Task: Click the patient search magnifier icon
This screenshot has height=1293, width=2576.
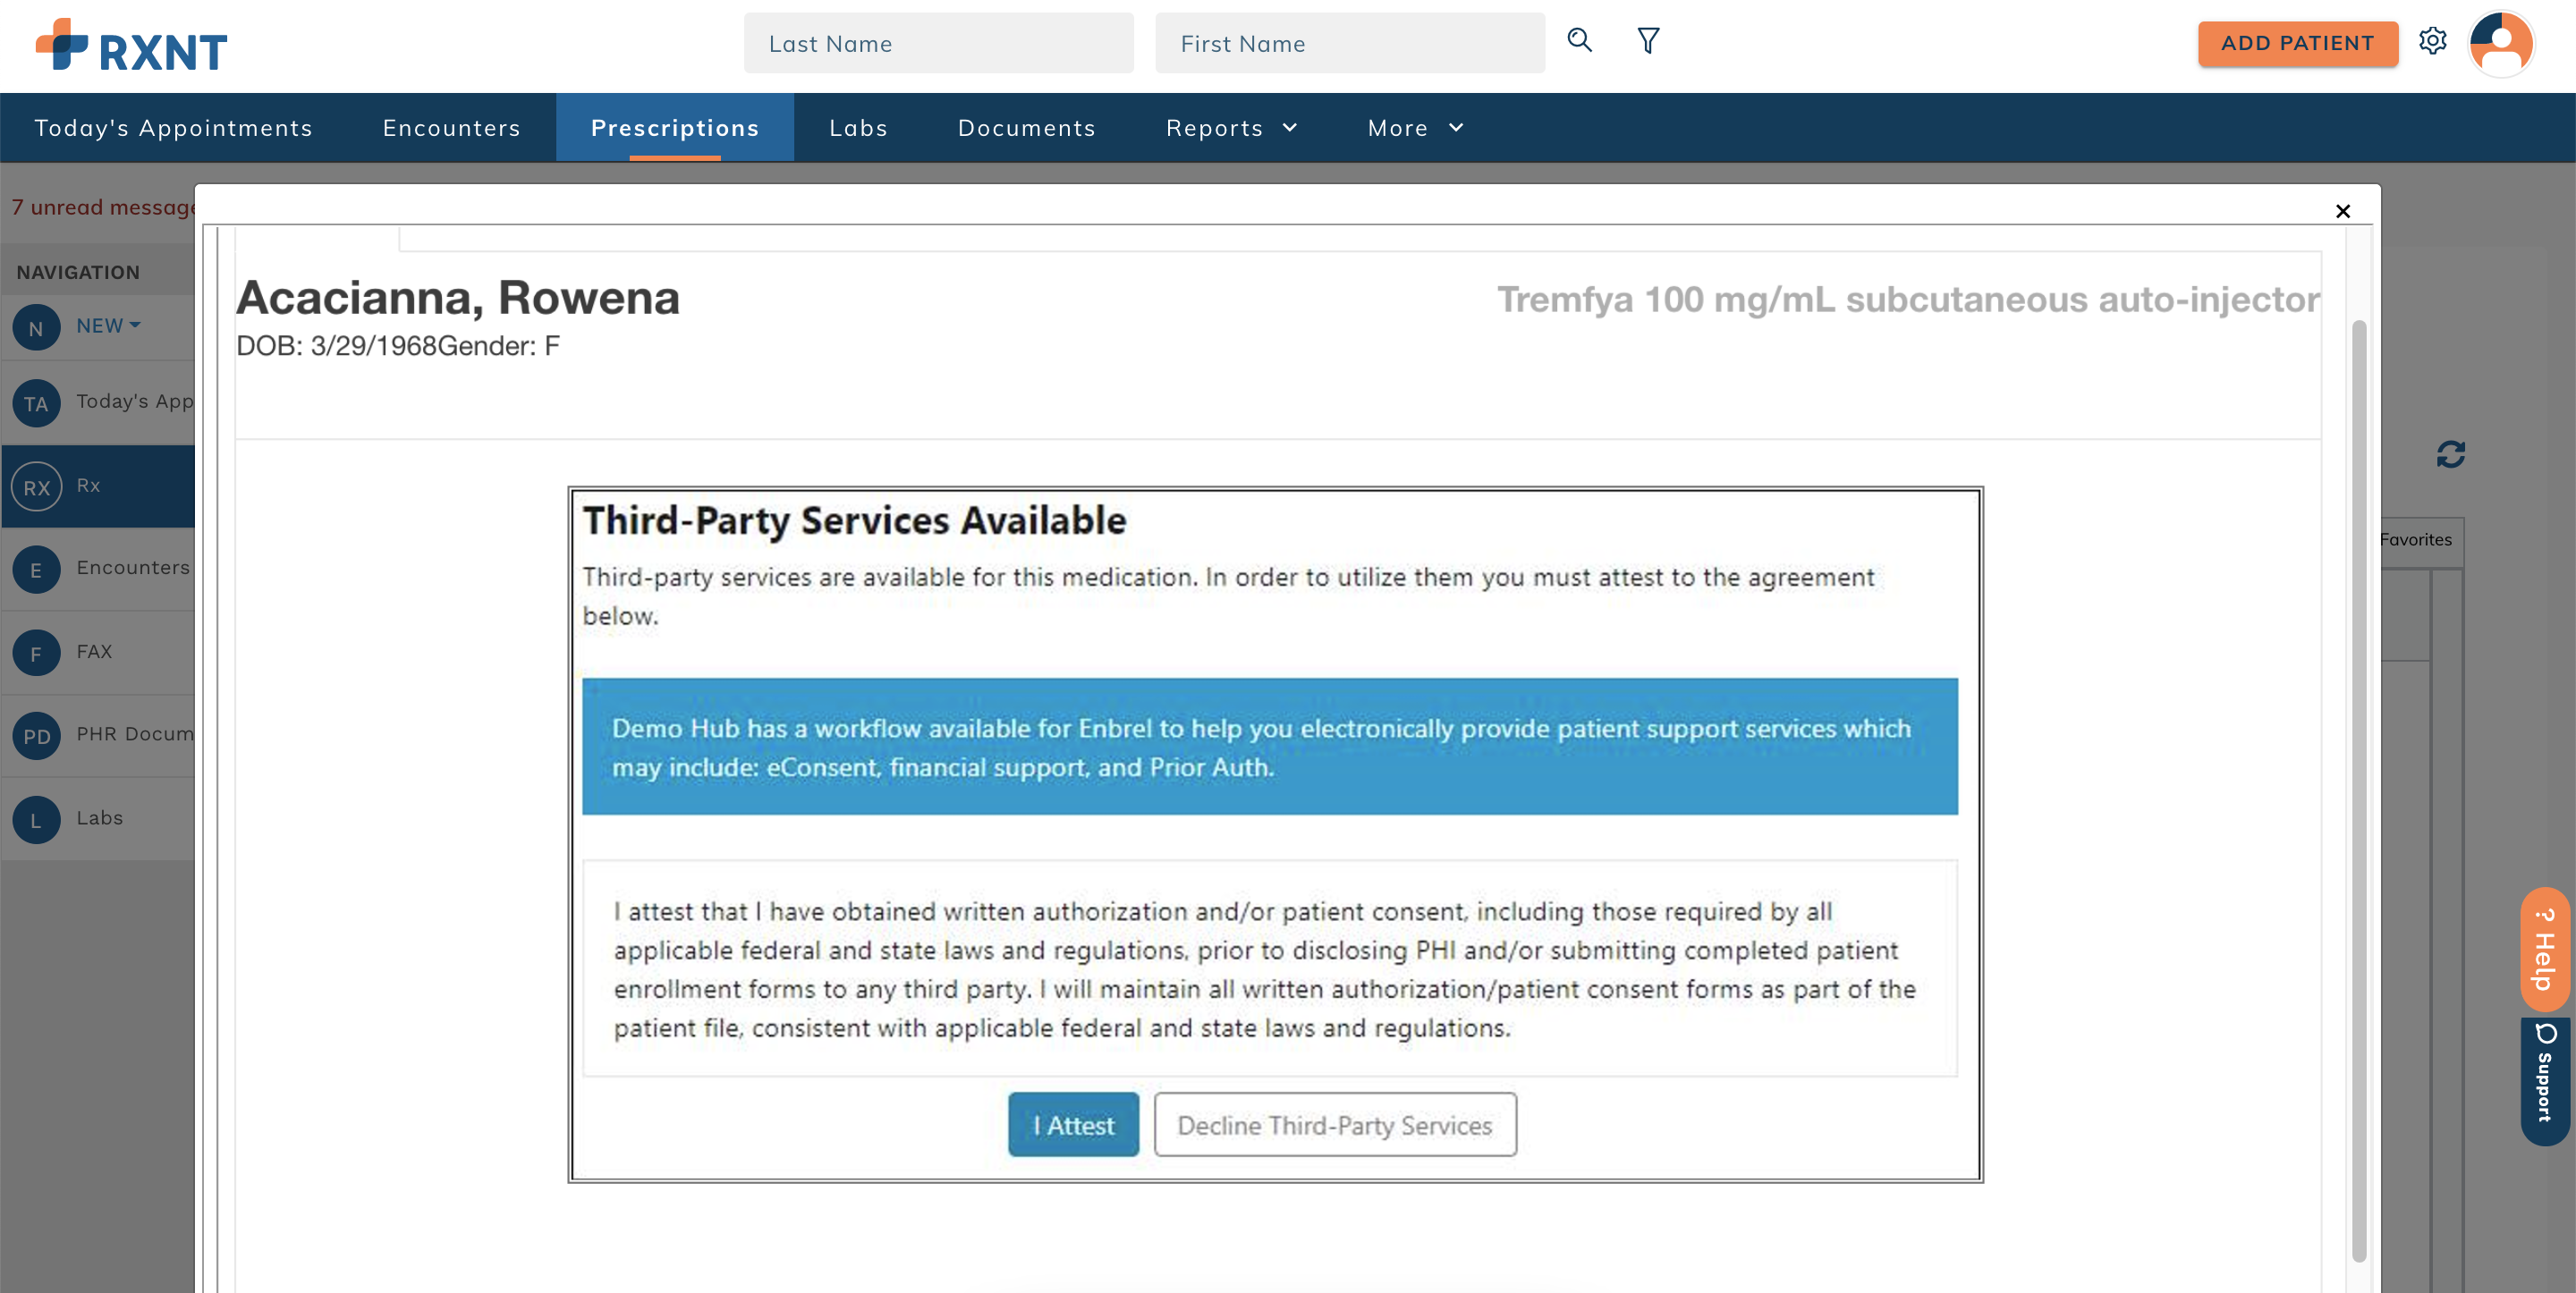Action: [1579, 40]
